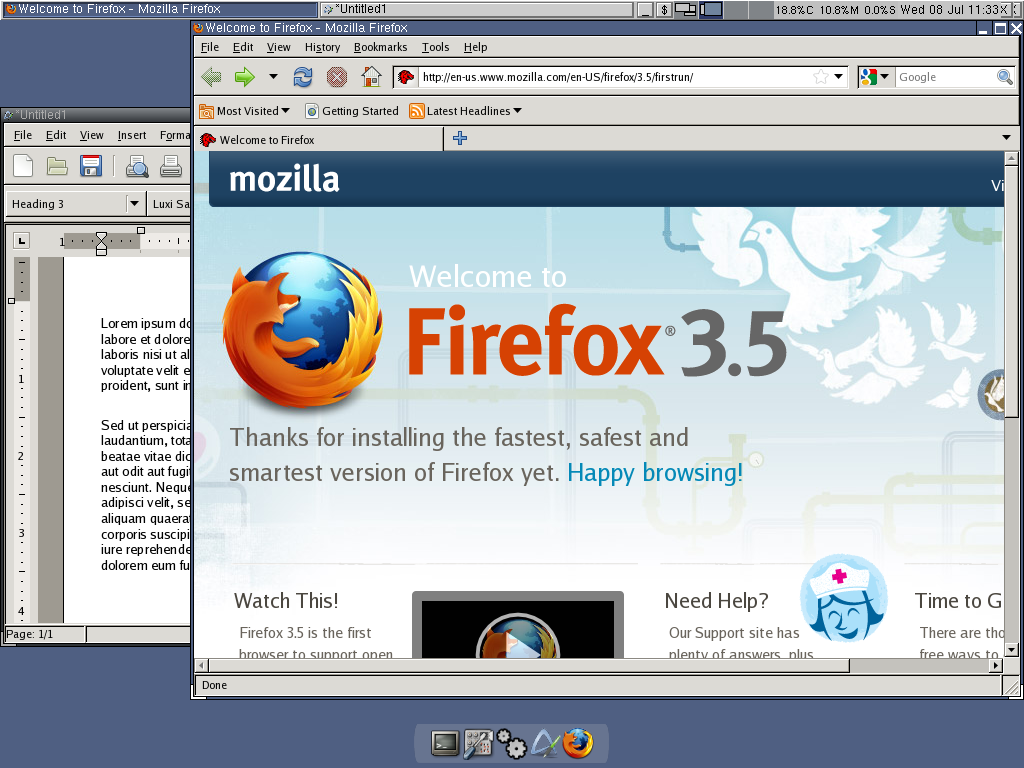Click in the Google search field
The width and height of the screenshot is (1024, 768).
click(x=944, y=77)
